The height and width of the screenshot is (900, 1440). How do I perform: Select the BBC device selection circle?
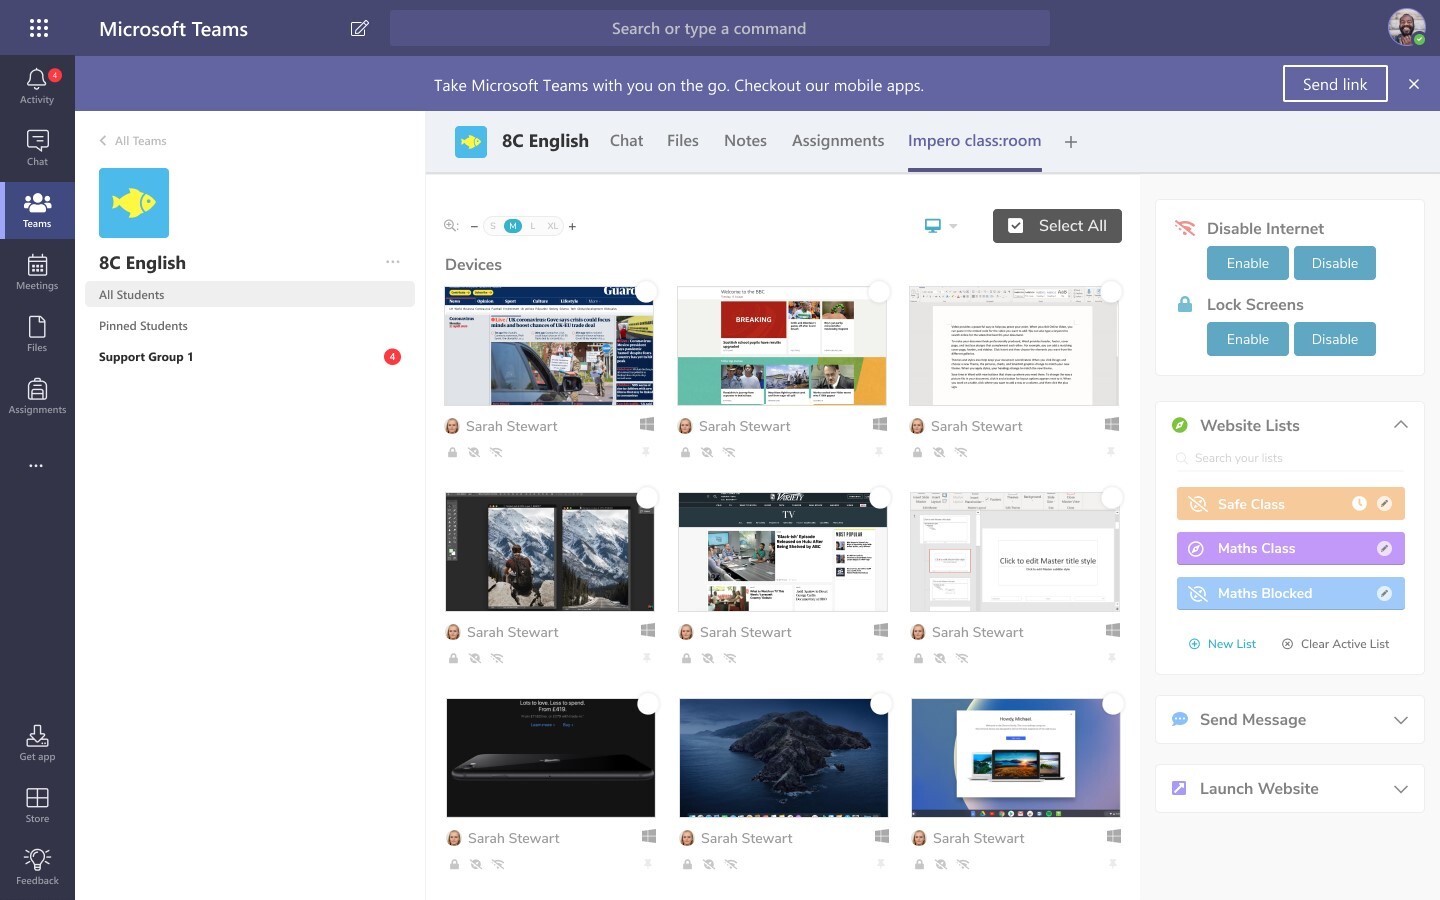[x=879, y=292]
